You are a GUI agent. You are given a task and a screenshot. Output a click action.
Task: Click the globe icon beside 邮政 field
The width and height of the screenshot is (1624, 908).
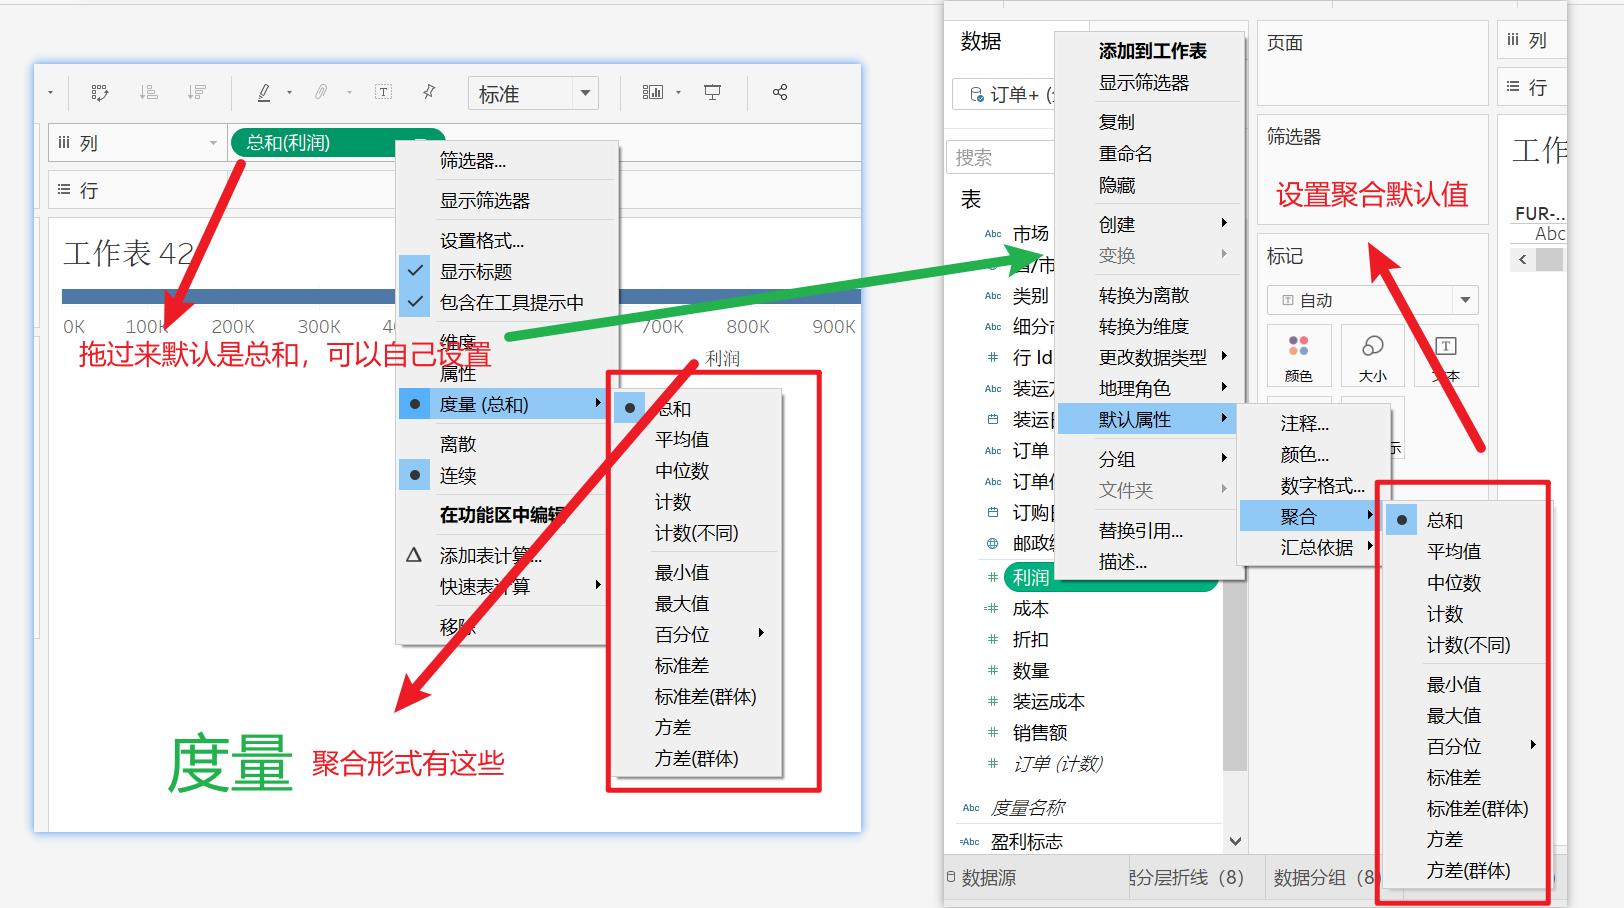click(993, 543)
